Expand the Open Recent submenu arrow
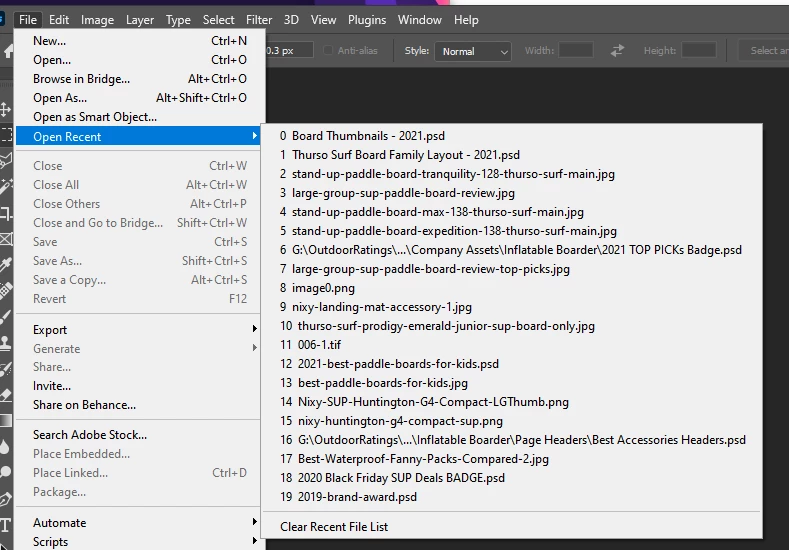This screenshot has height=550, width=789. tap(255, 136)
